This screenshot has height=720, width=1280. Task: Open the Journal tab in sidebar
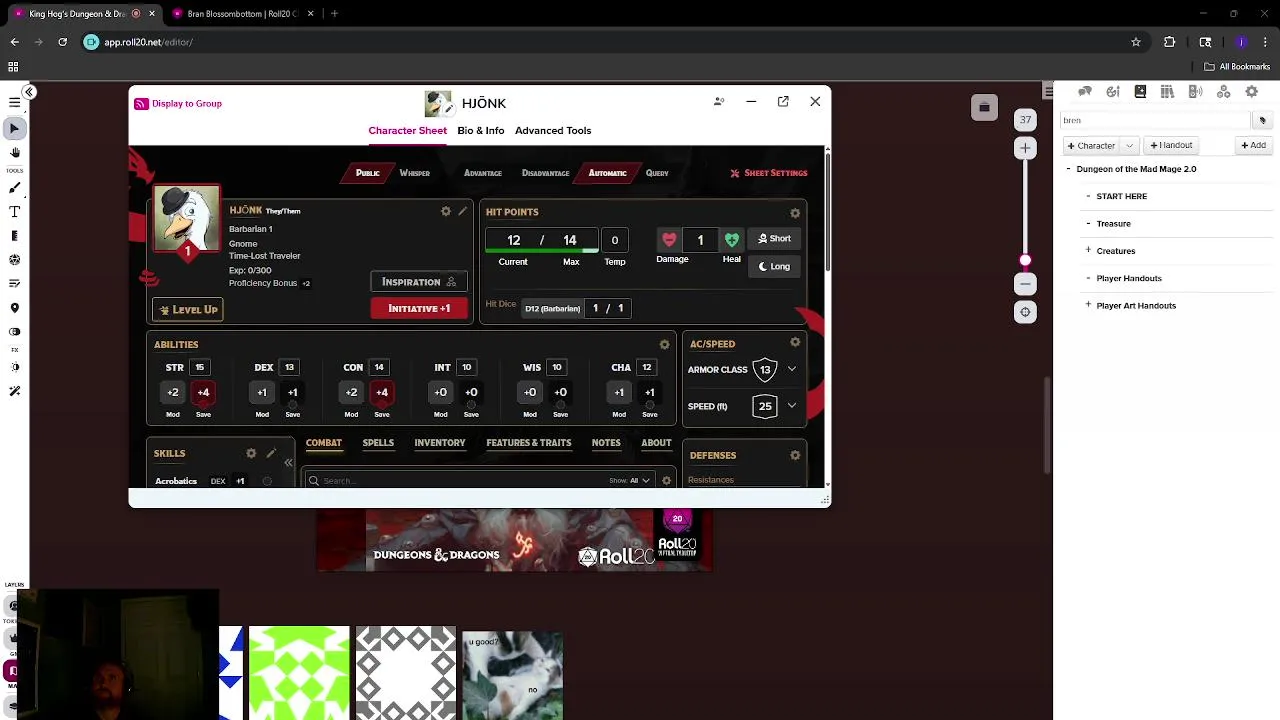(x=1140, y=92)
